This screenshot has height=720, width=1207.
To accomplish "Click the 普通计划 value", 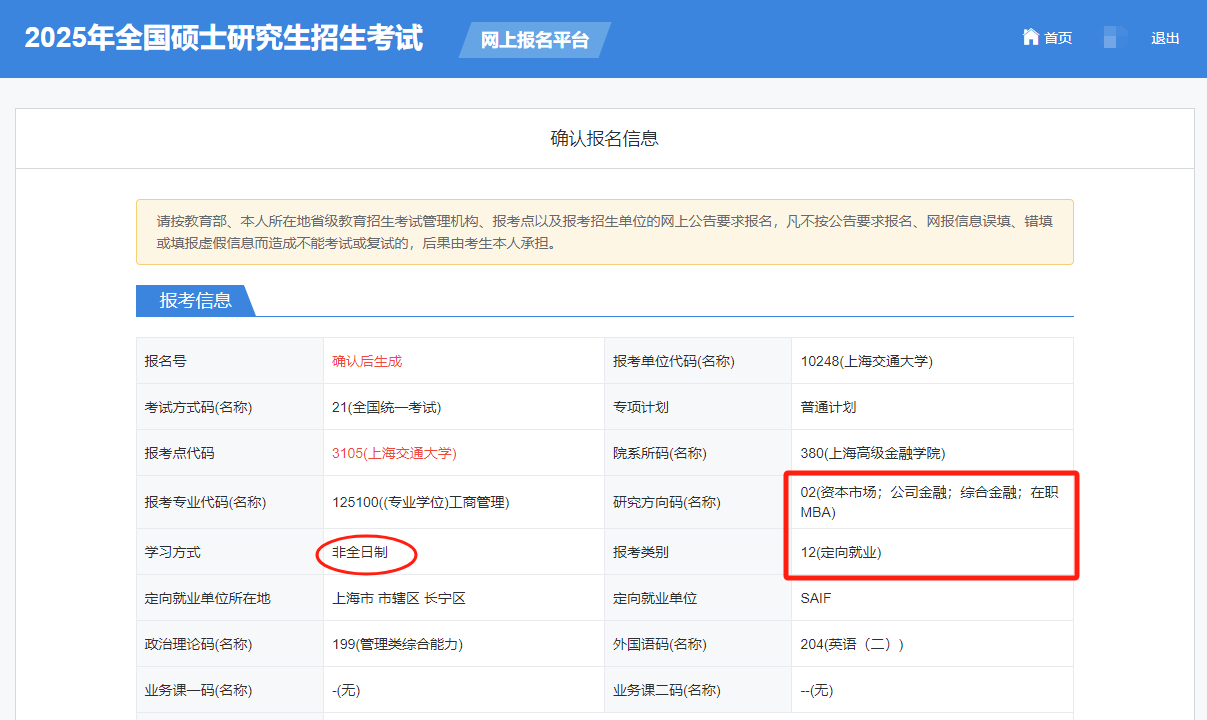I will [828, 407].
